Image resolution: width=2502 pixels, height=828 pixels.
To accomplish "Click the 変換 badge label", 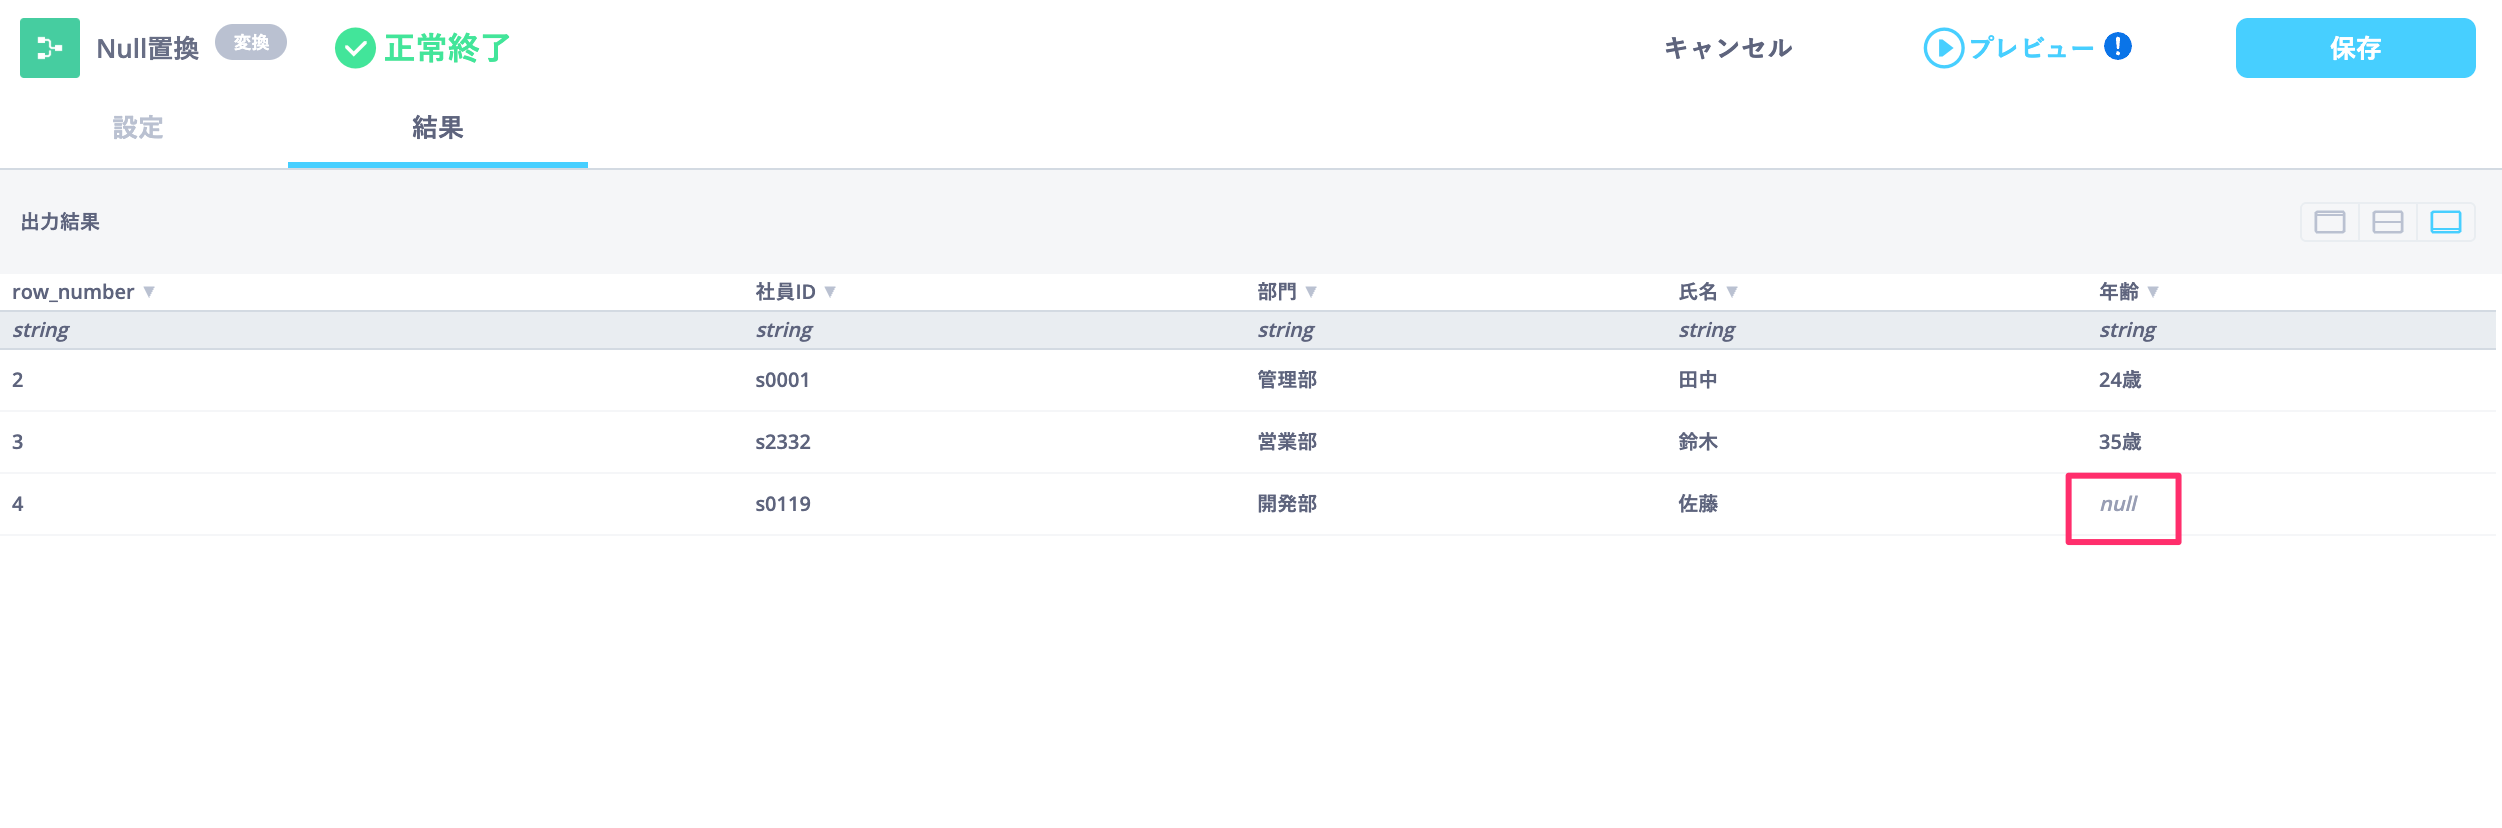I will (251, 43).
